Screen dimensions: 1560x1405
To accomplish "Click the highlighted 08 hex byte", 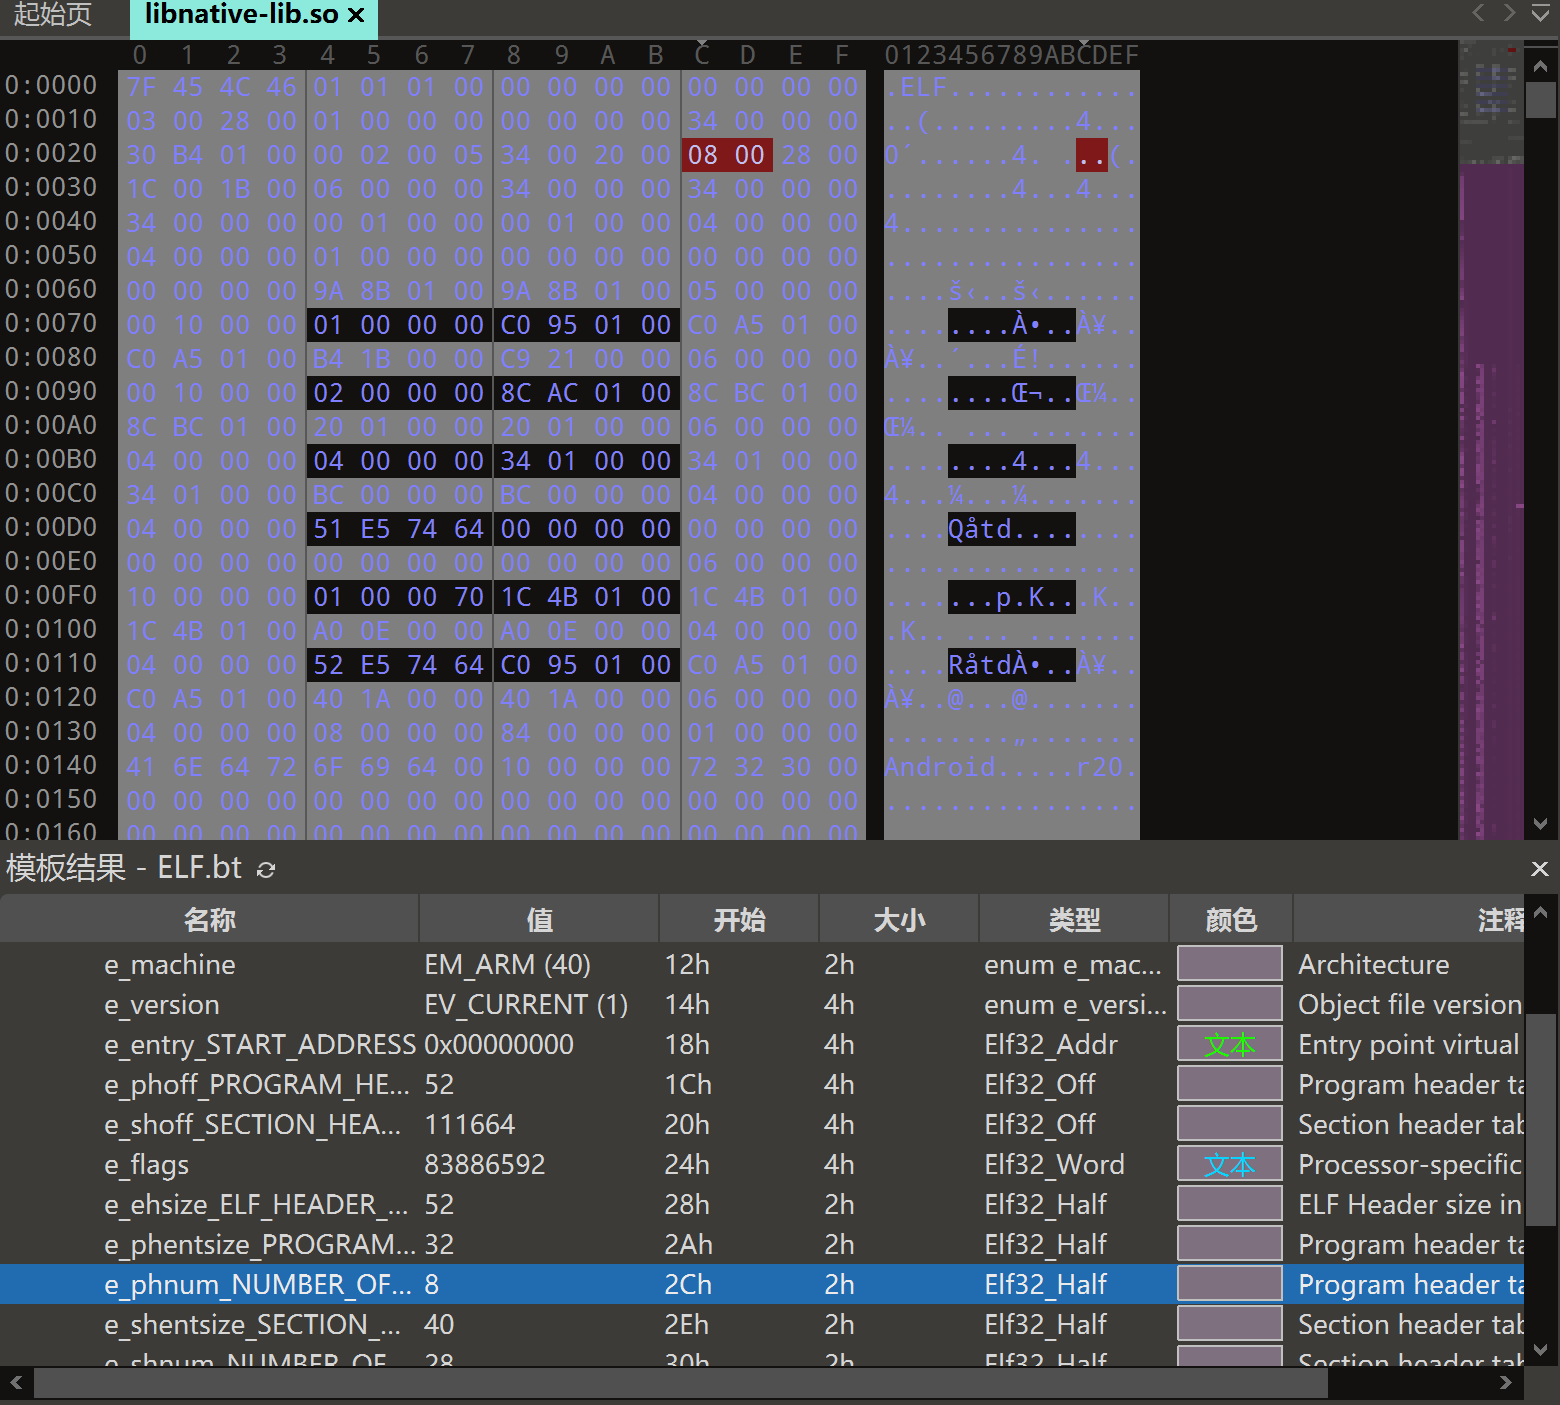I will (703, 155).
